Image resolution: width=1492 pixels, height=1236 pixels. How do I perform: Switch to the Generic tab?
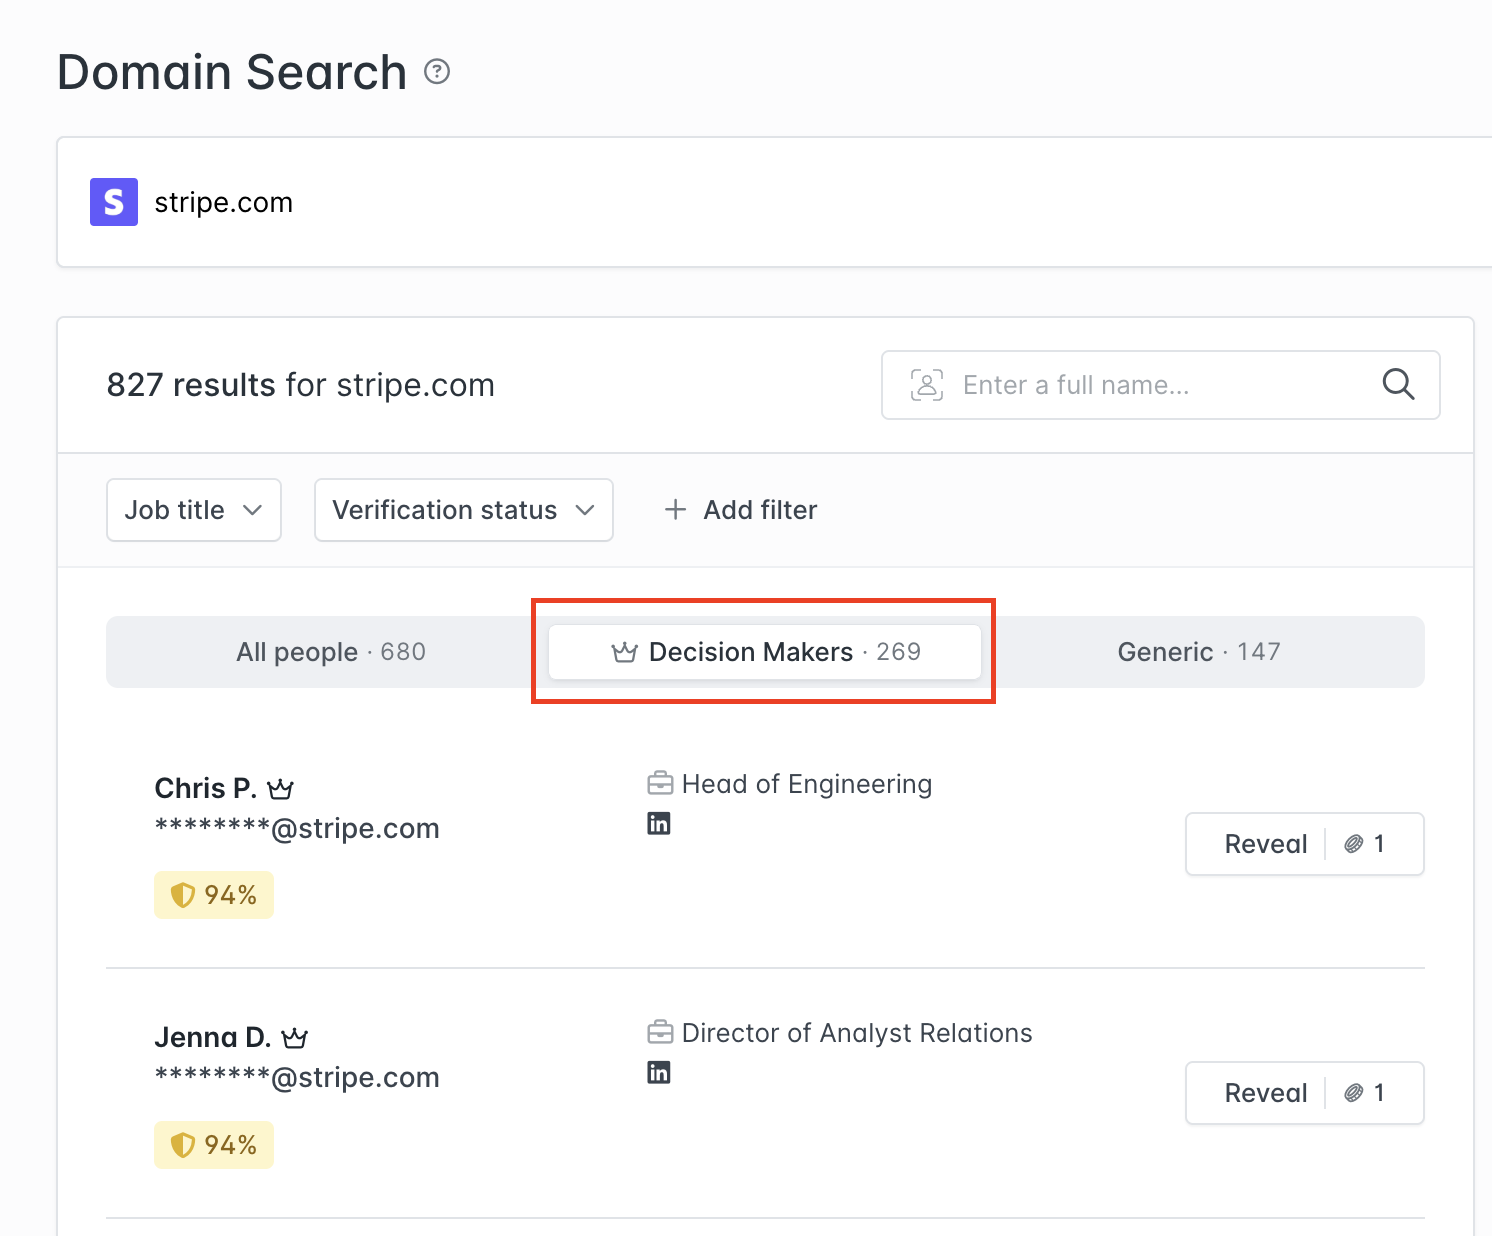point(1199,652)
